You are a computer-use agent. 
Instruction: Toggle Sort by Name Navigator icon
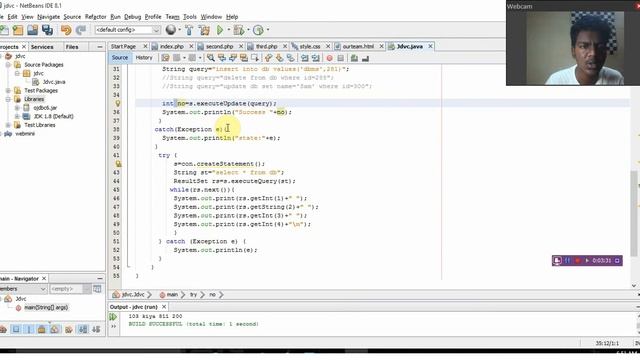(83, 329)
